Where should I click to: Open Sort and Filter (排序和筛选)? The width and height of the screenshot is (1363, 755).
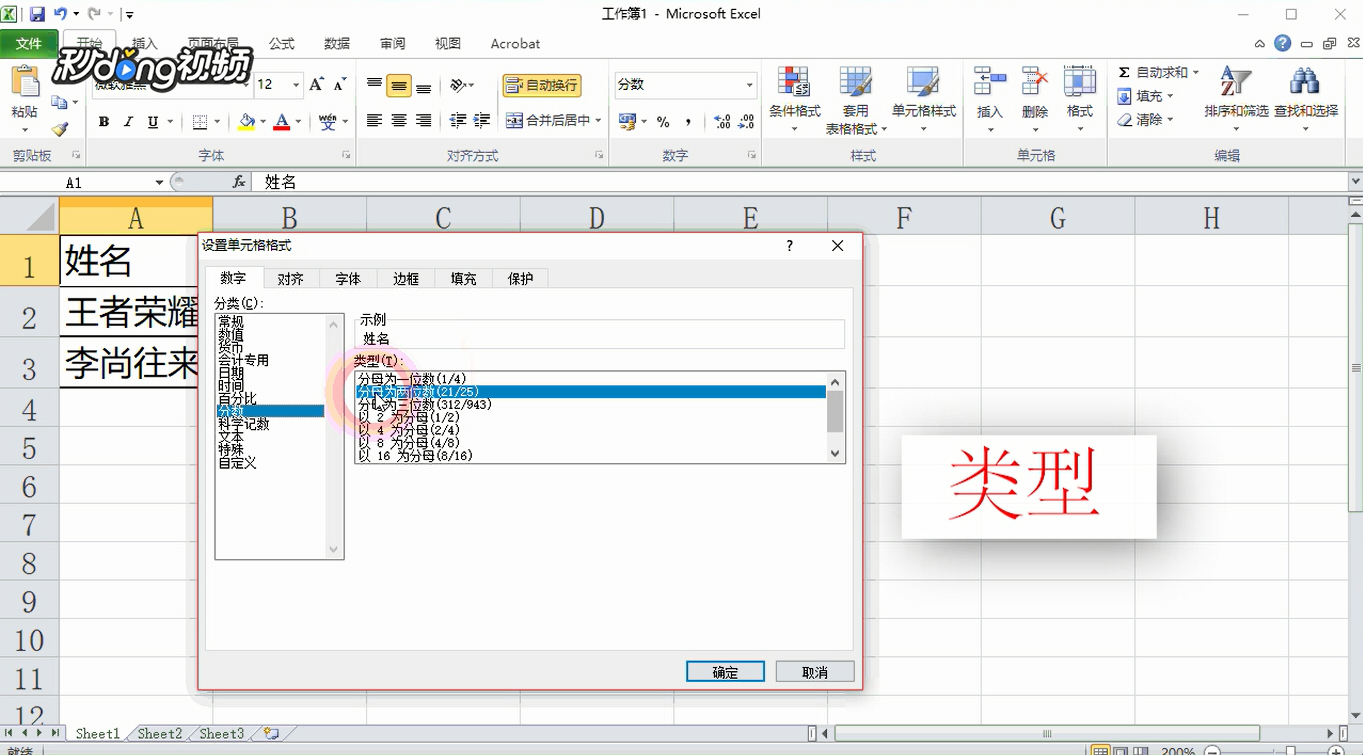1236,100
